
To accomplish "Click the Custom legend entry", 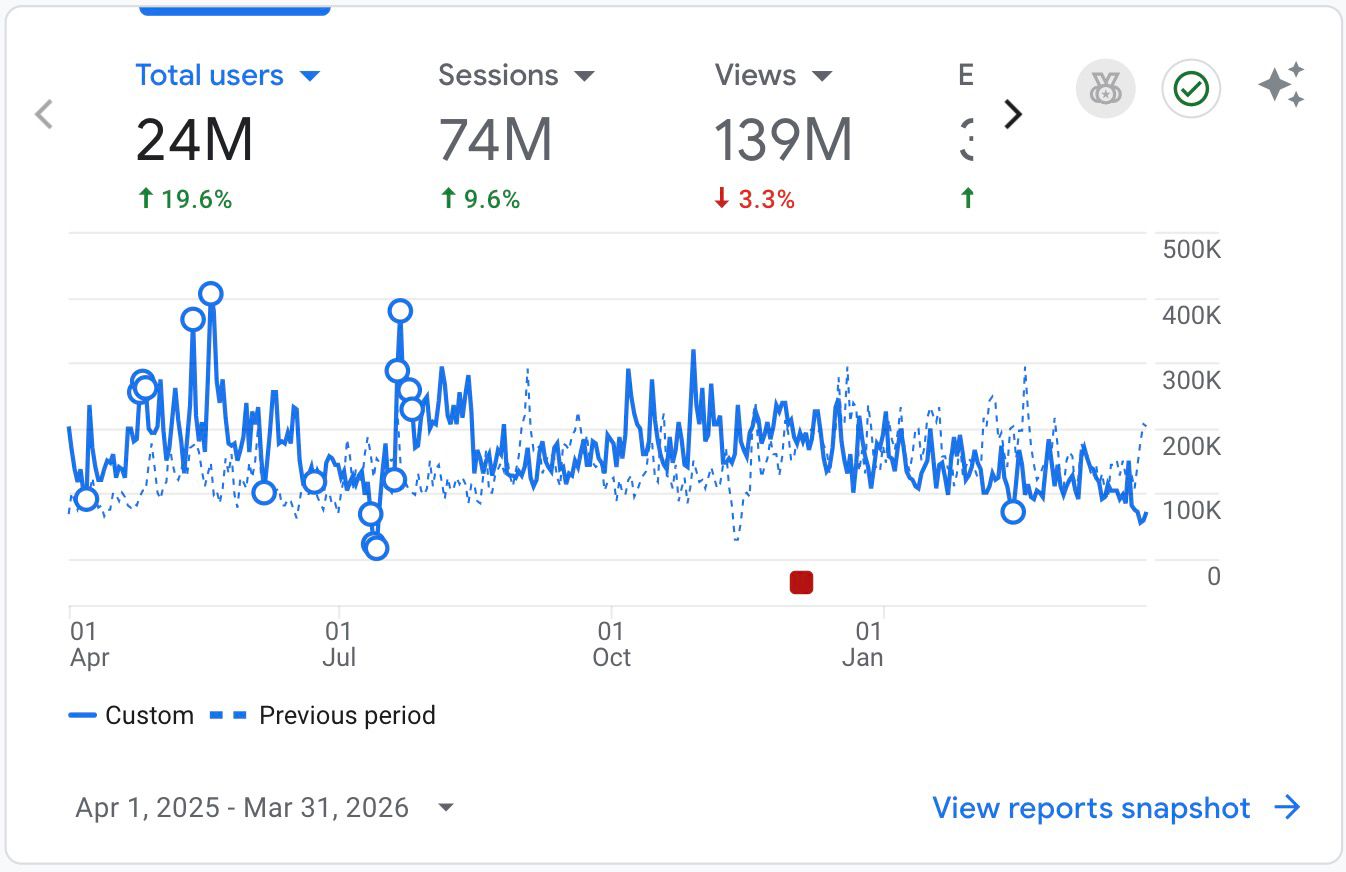I will pyautogui.click(x=131, y=715).
